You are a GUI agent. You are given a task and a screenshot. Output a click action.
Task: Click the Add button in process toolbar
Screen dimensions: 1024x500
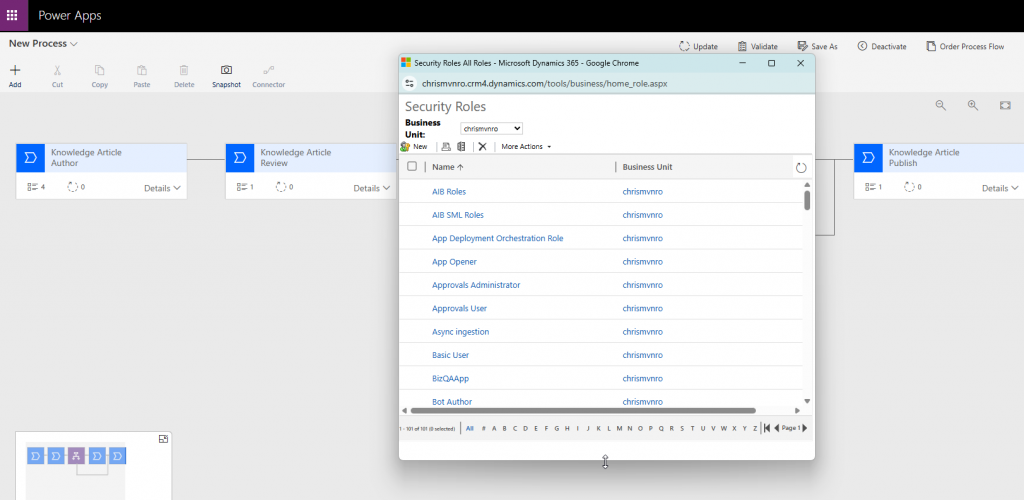click(15, 75)
